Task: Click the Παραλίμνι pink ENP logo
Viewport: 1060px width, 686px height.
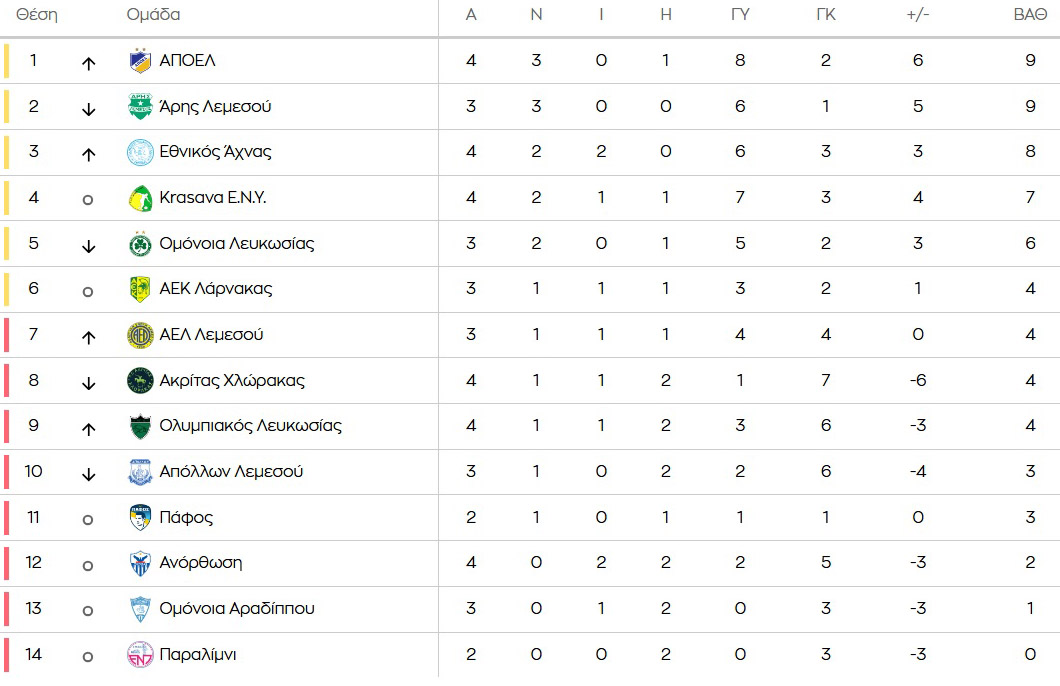Action: coord(140,655)
